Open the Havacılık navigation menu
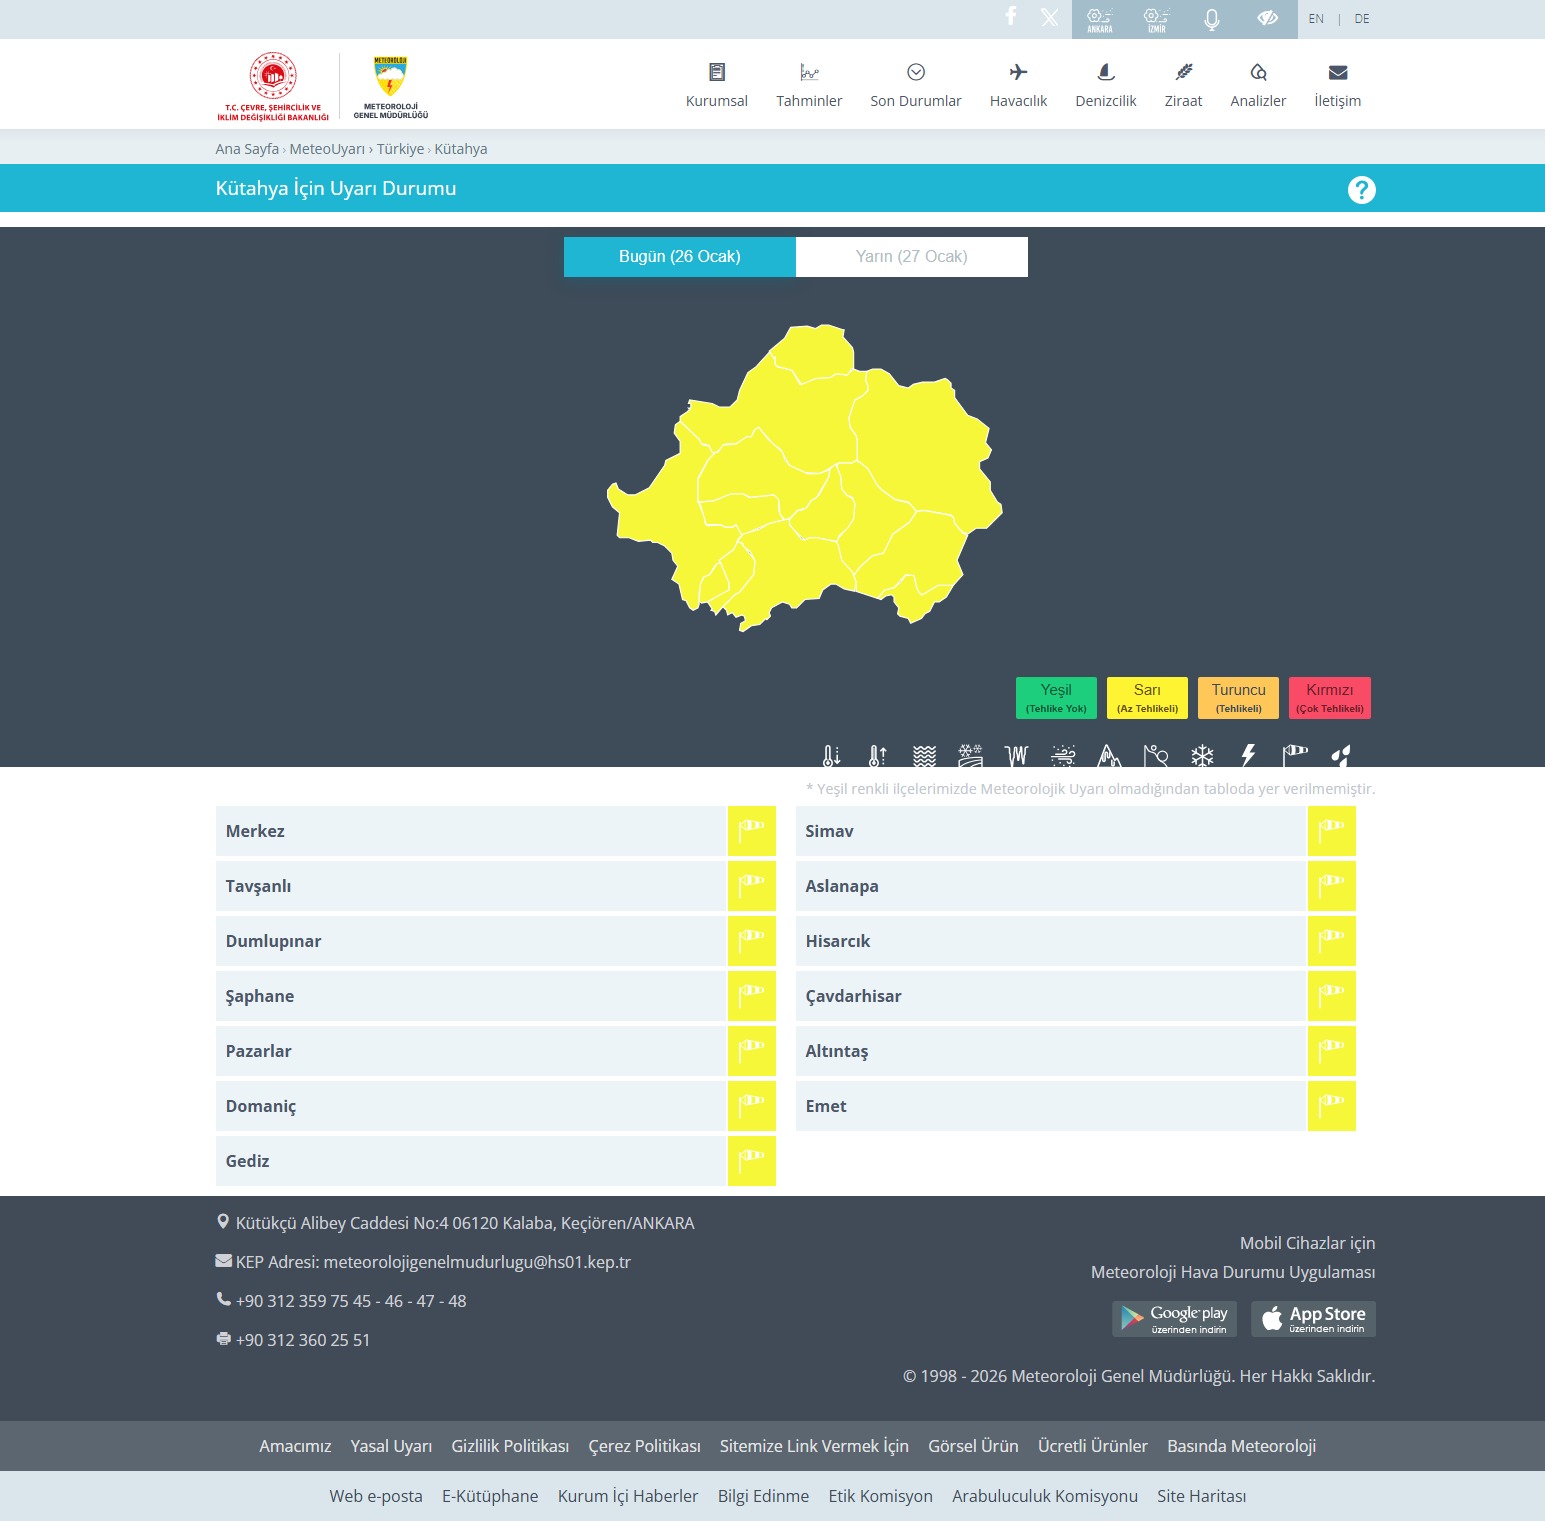Viewport: 1545px width, 1530px height. 1018,85
